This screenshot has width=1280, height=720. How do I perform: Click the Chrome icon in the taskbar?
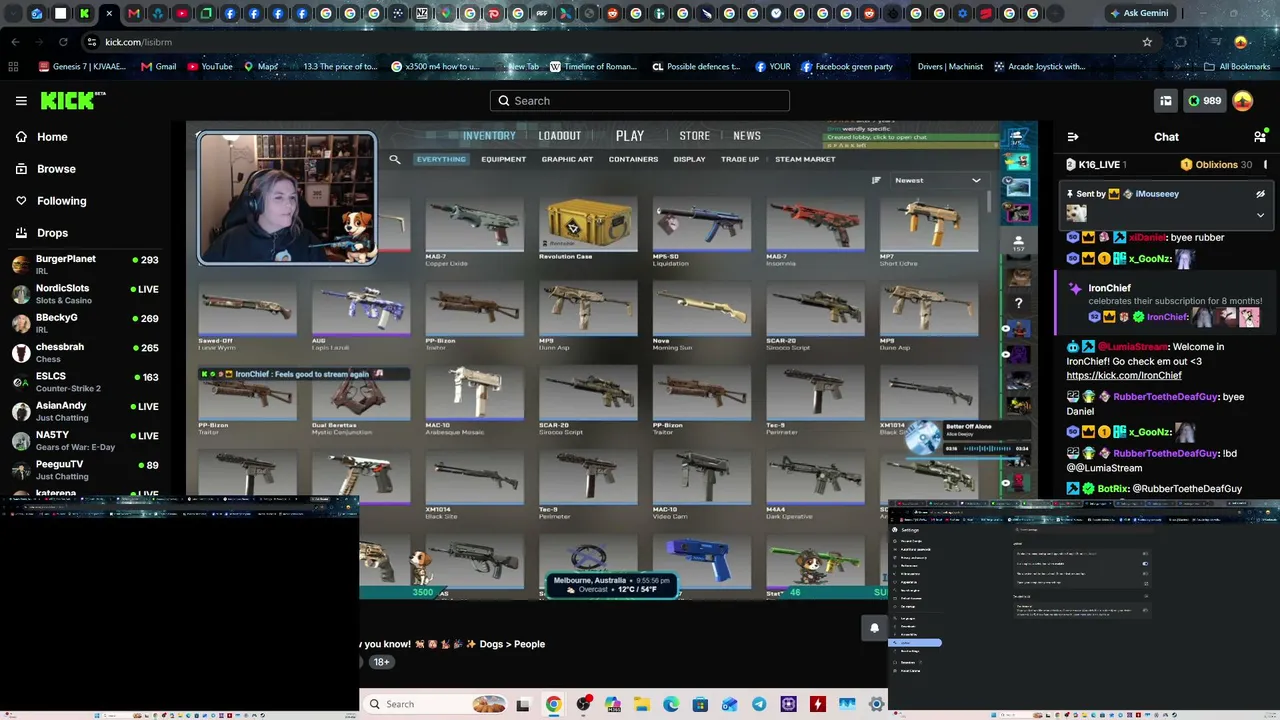click(x=553, y=704)
